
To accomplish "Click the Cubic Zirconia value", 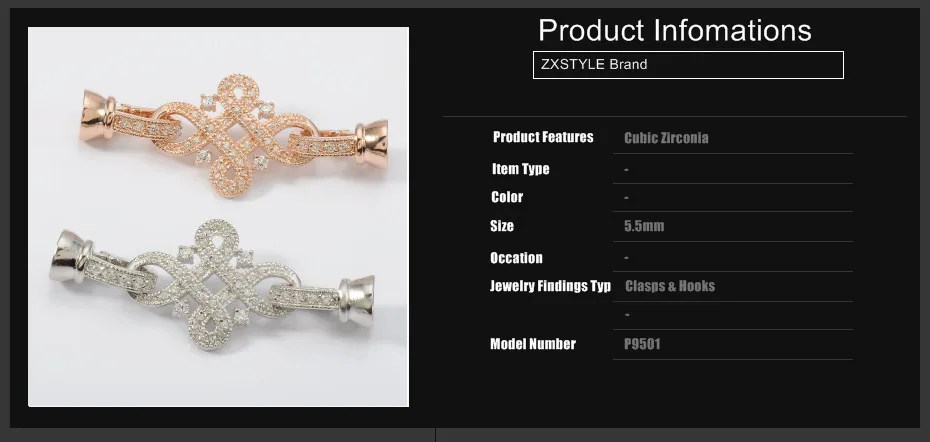I will point(666,138).
